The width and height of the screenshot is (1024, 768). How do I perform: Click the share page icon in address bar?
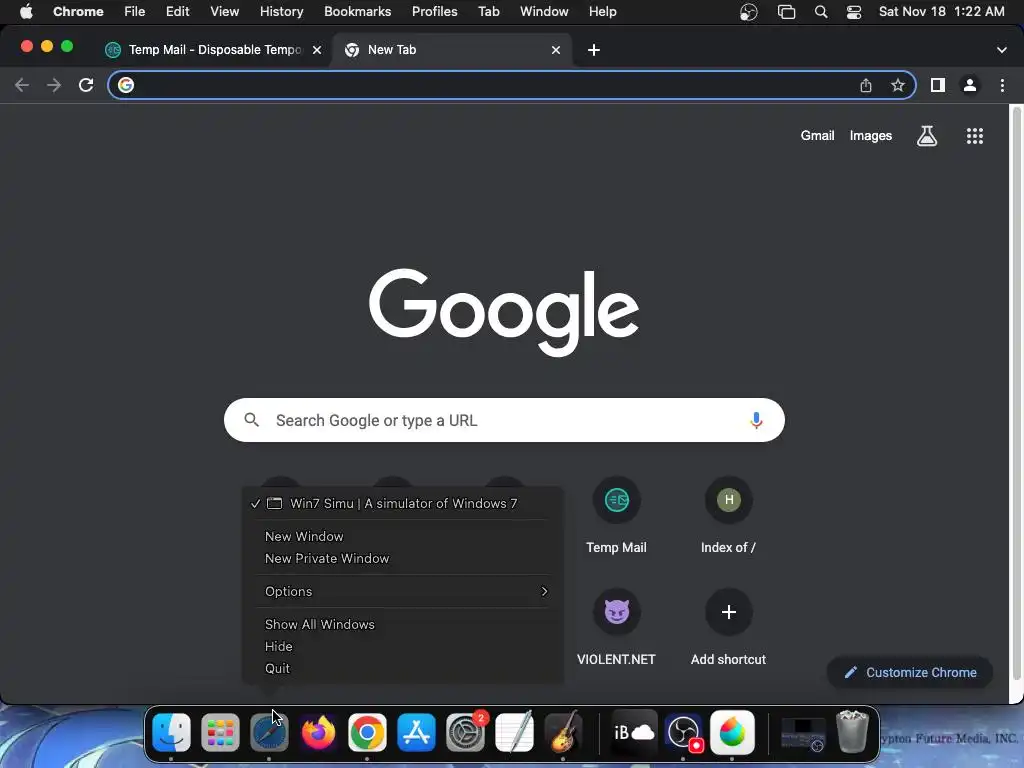tap(866, 85)
